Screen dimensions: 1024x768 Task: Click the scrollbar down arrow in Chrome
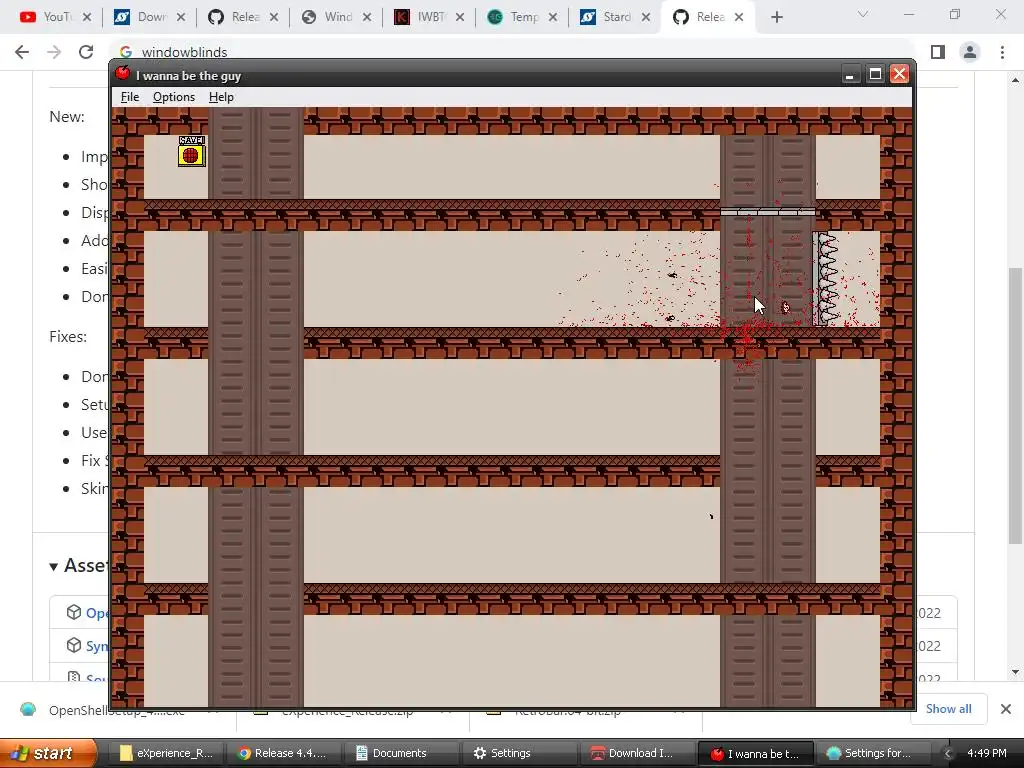click(x=1015, y=672)
